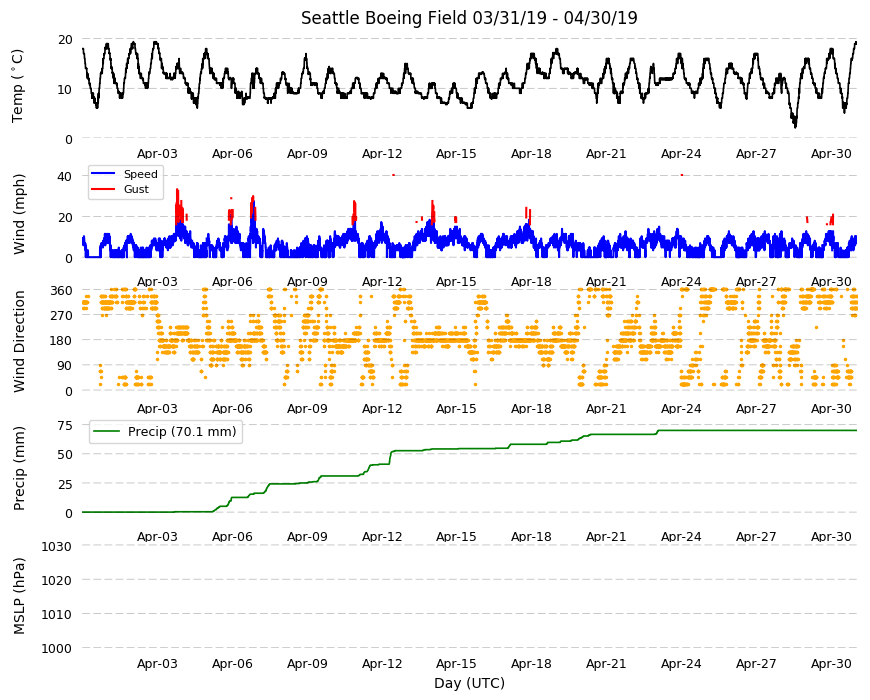Click Apr-30 tick under the MSLP plot
The height and width of the screenshot is (700, 870).
point(831,663)
